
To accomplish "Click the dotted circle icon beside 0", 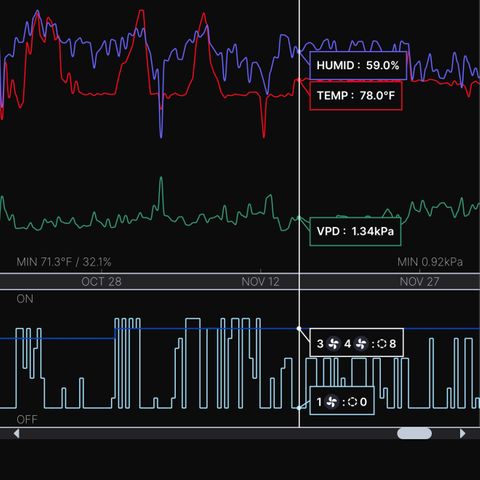I will [353, 402].
